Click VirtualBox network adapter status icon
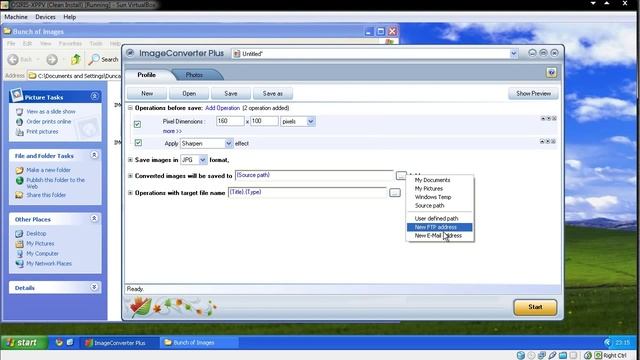Viewport: 640px width, 360px height. tap(542, 356)
